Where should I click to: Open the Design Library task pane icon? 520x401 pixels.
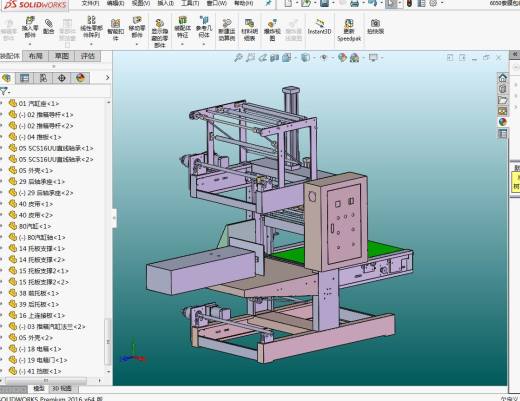pyautogui.click(x=503, y=89)
